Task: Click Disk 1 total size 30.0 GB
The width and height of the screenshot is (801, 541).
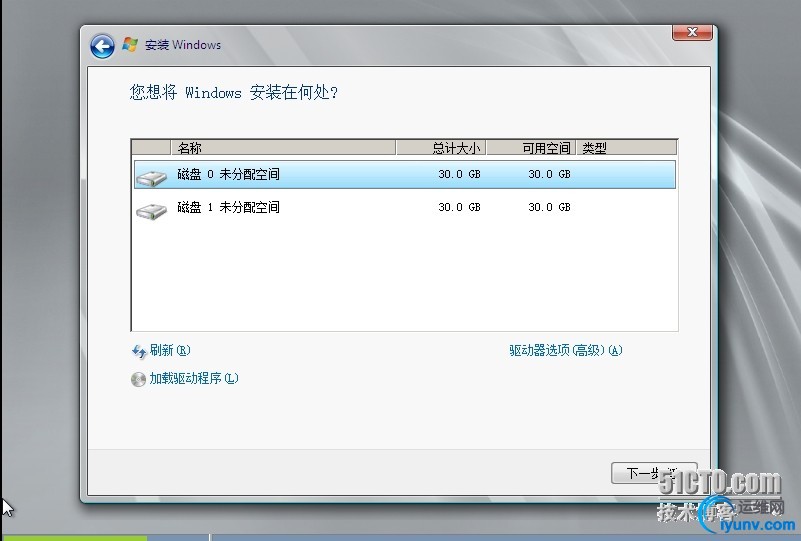Action: pyautogui.click(x=459, y=207)
